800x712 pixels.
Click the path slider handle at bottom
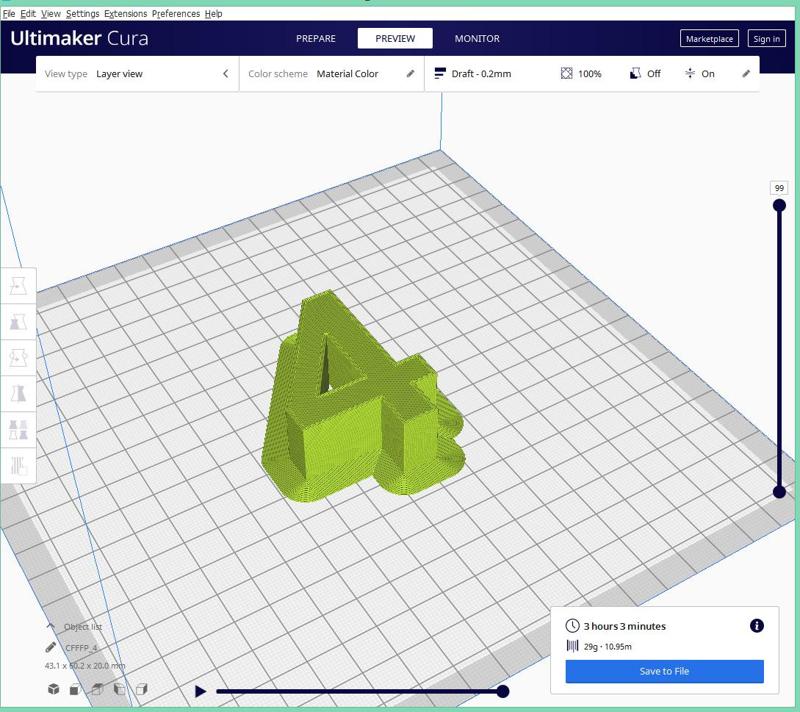click(503, 691)
